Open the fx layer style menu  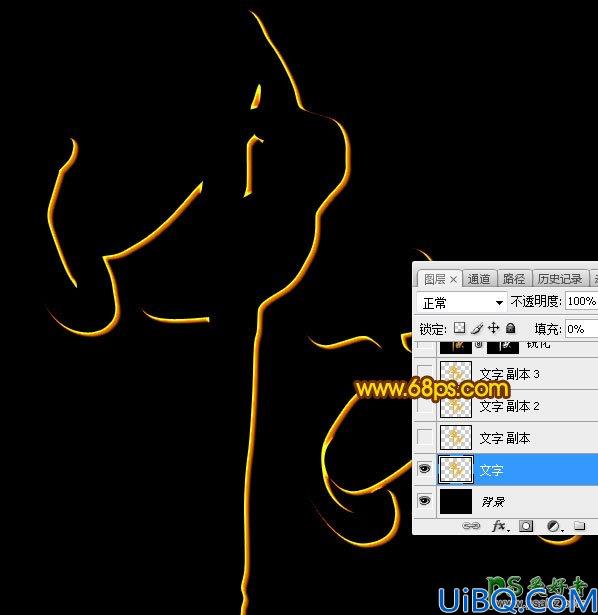pos(500,526)
